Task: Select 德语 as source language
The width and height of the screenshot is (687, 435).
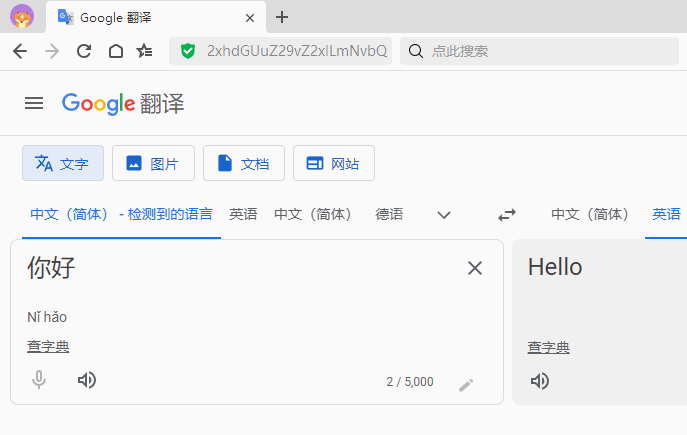Action: tap(389, 214)
